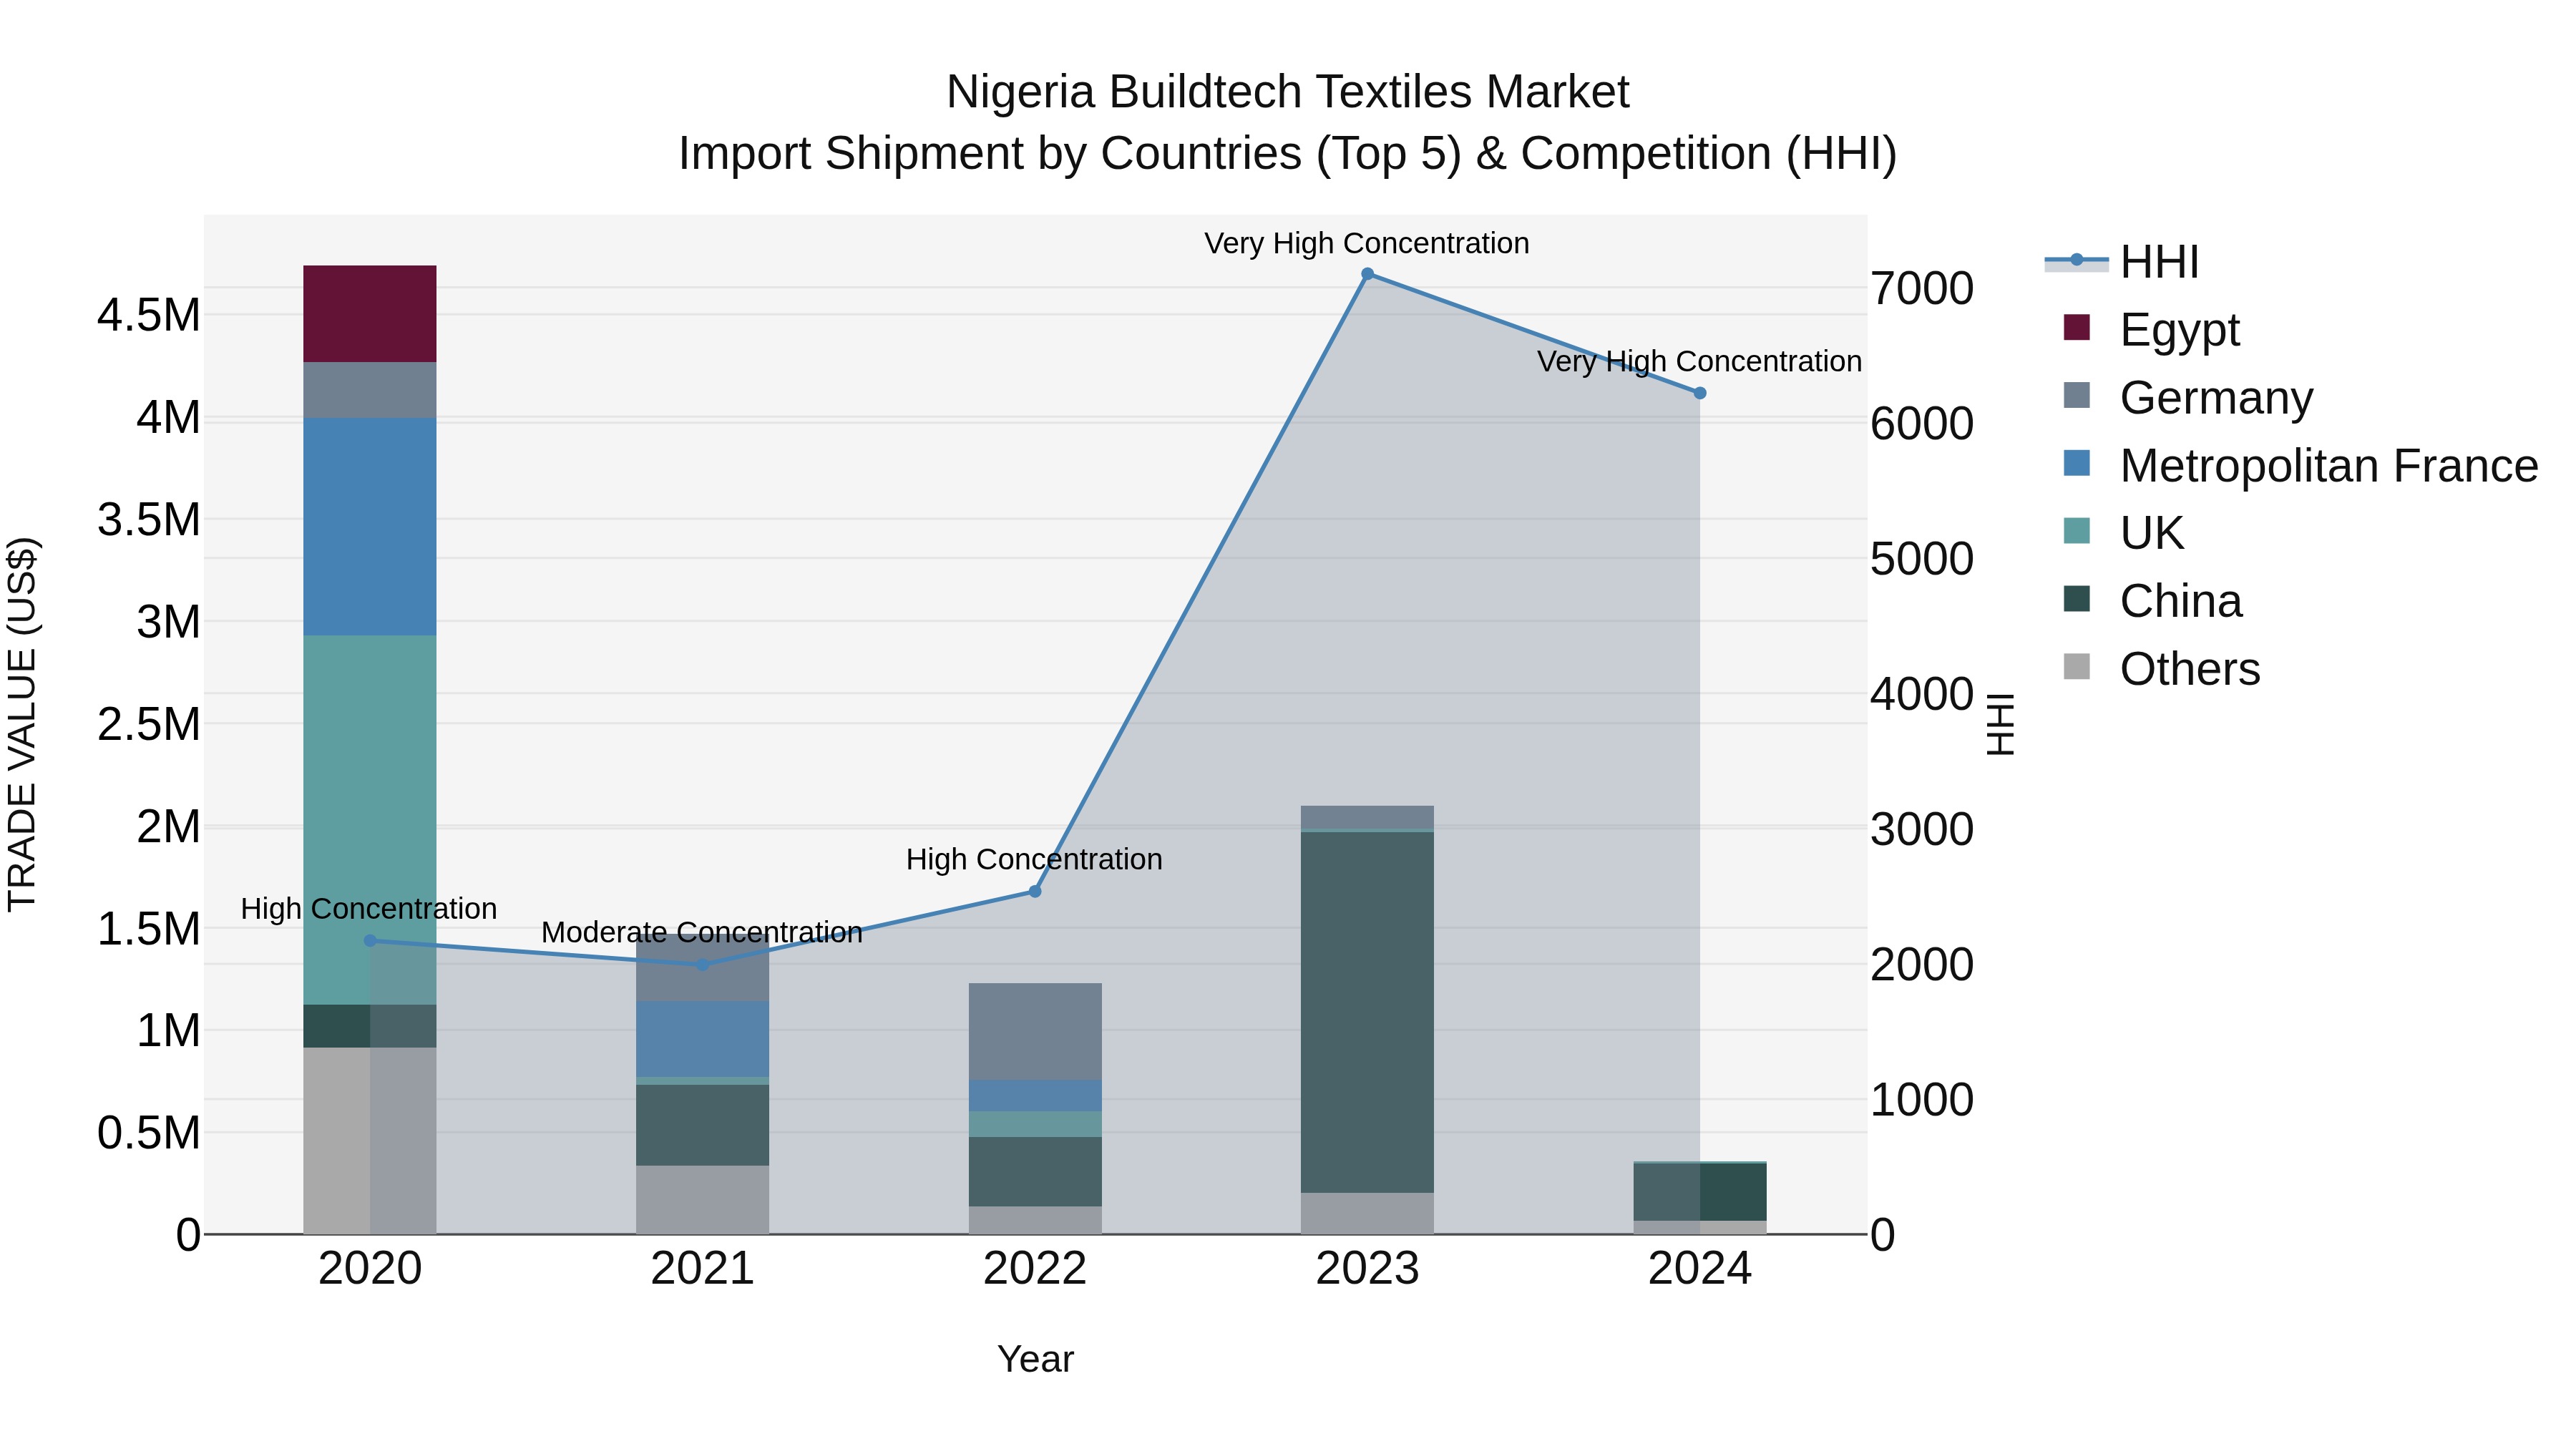Click the China dark green legend swatch
This screenshot has width=2576, height=1449.
pos(2077,599)
